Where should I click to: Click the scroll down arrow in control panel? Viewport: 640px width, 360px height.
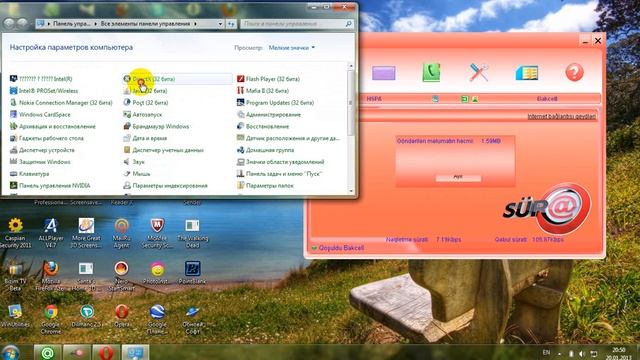350,191
